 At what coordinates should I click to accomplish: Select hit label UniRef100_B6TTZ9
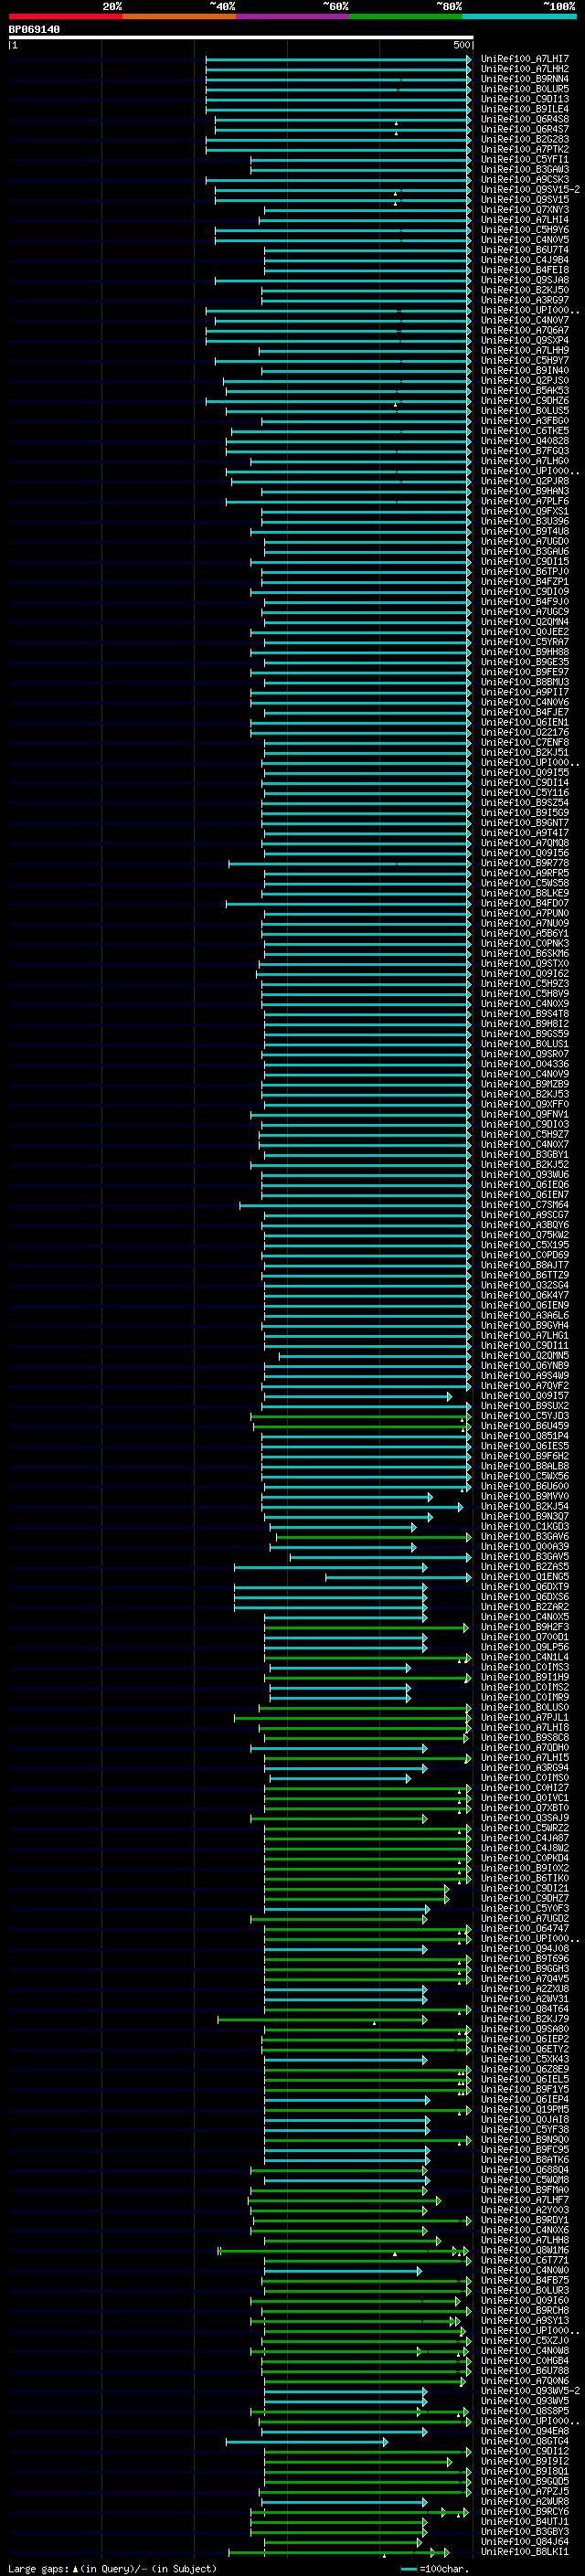pos(524,1275)
